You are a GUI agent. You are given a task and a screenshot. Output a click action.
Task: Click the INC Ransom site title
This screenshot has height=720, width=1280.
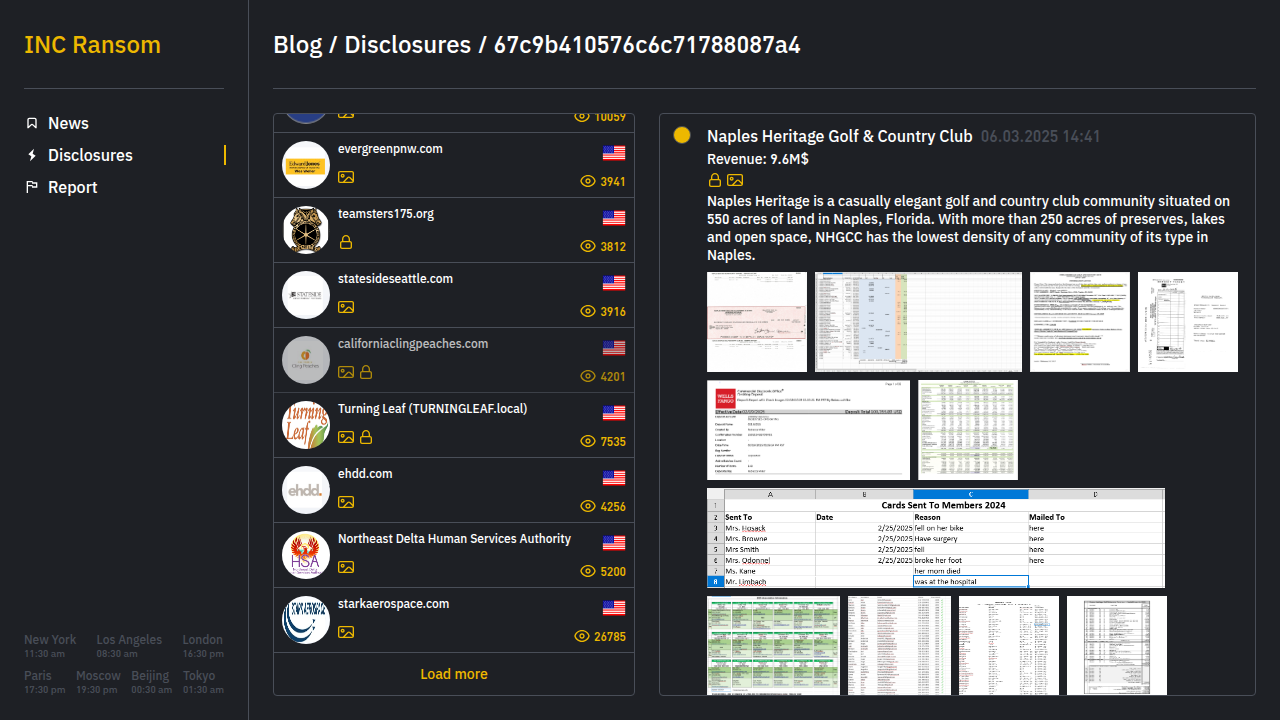(x=92, y=45)
